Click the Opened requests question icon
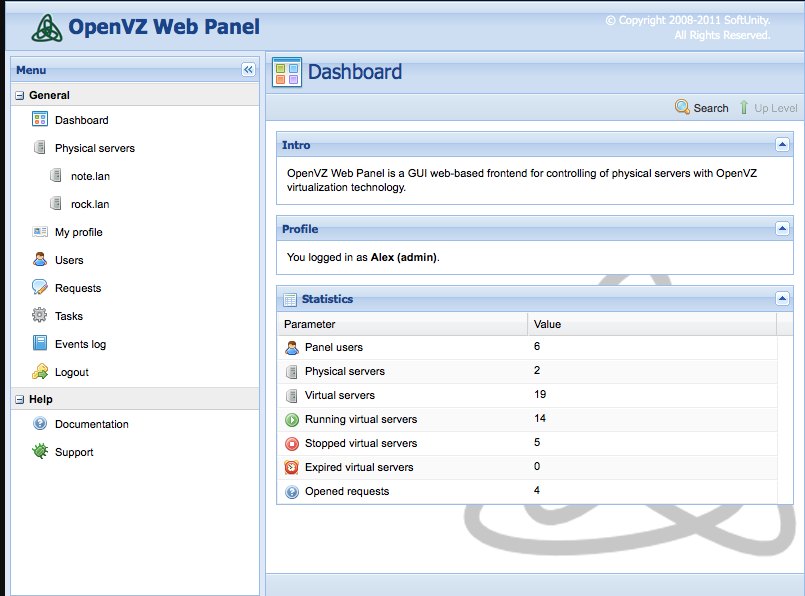The height and width of the screenshot is (596, 805). (x=292, y=492)
